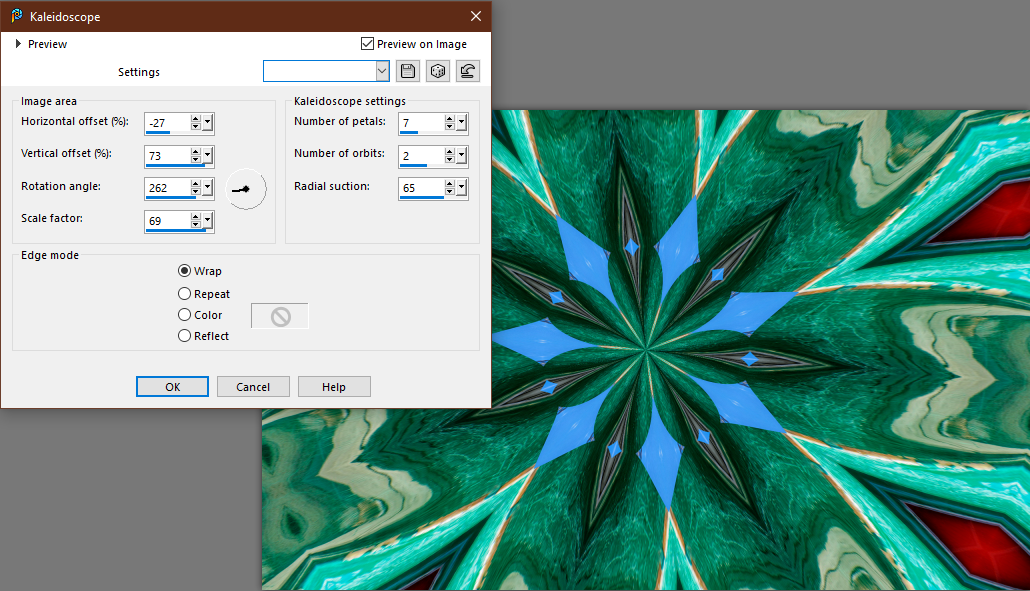
Task: Increase Number of petals with up arrow
Action: [x=450, y=118]
